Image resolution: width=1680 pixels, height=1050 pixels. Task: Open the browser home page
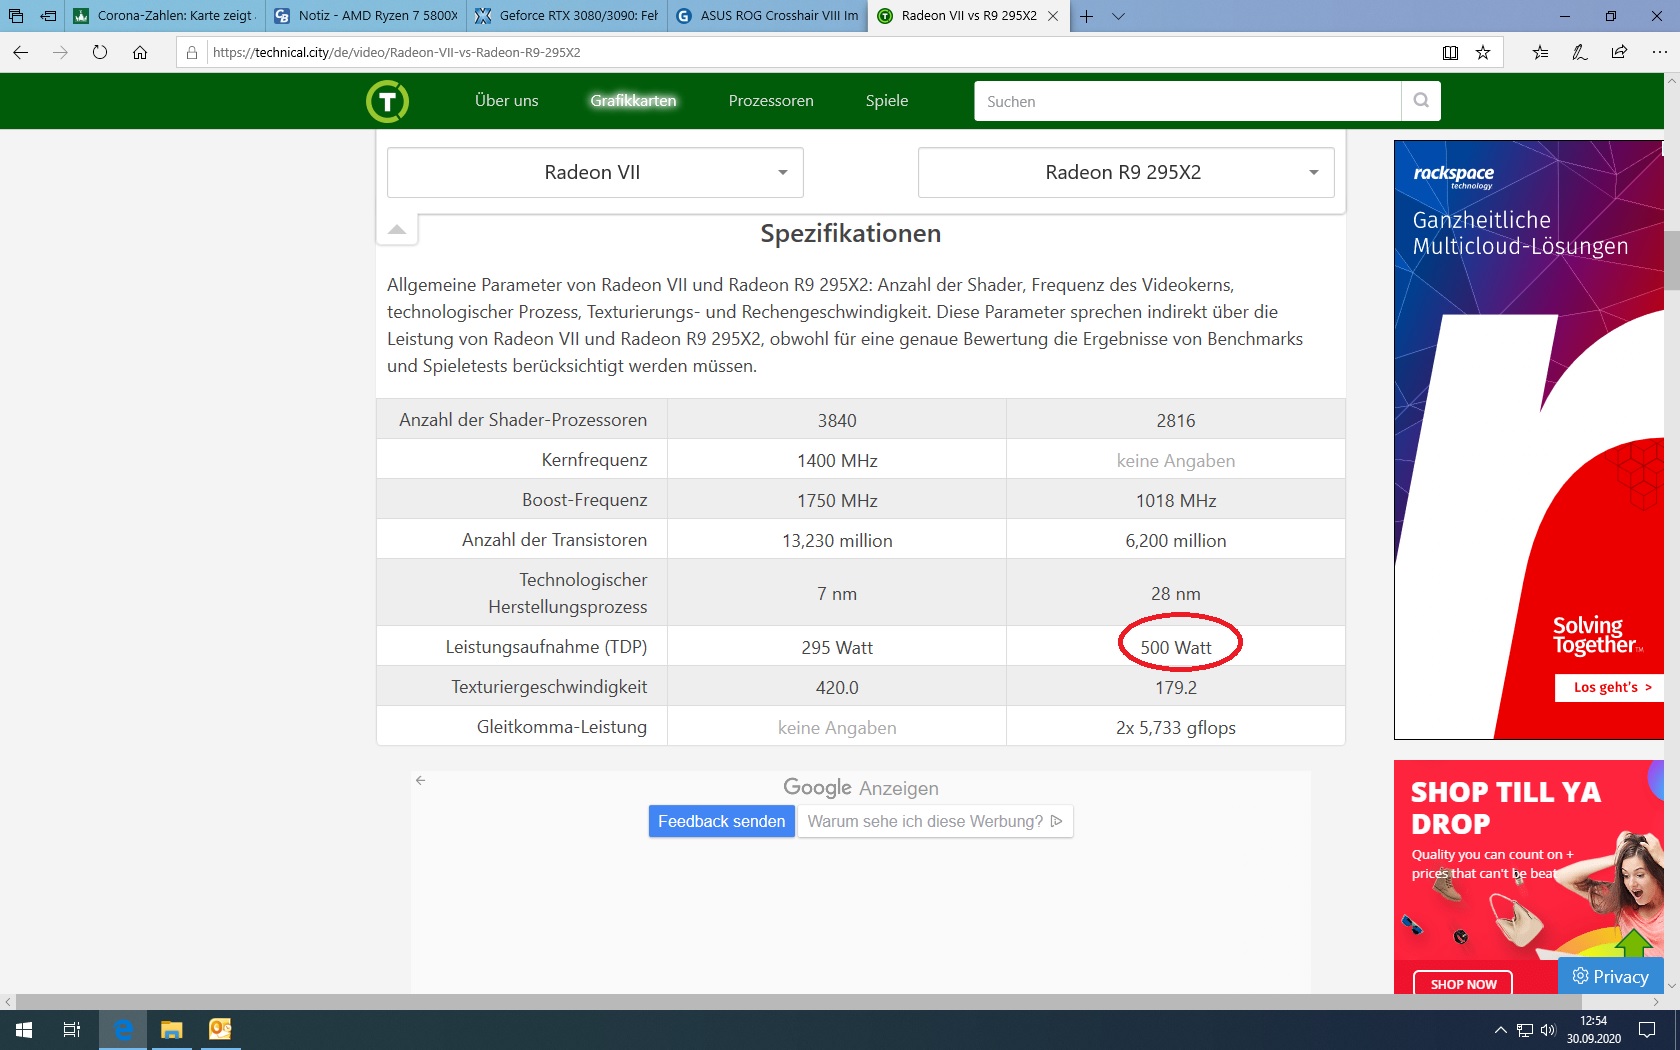(140, 52)
